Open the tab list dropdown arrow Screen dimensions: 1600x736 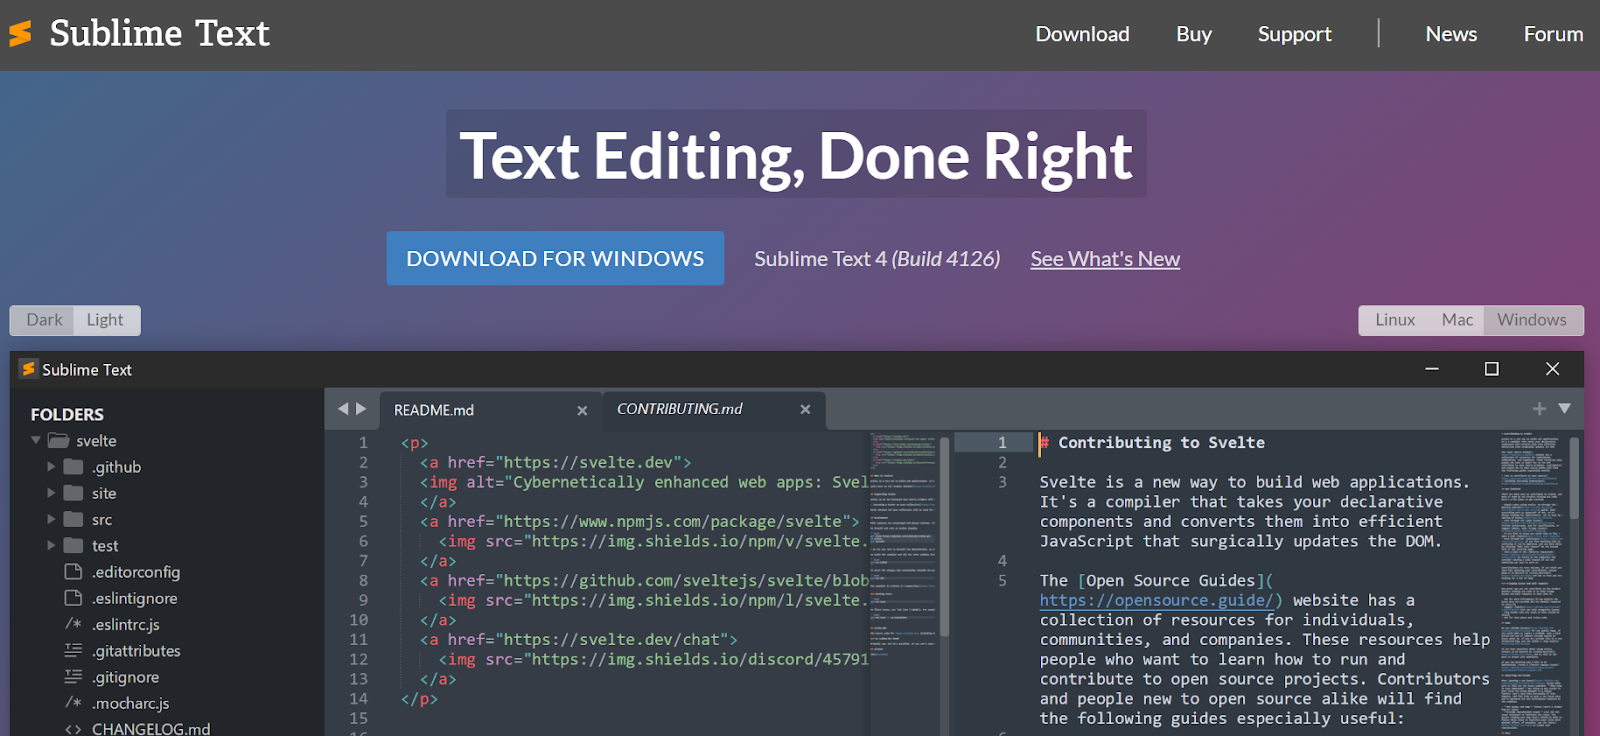(1565, 409)
